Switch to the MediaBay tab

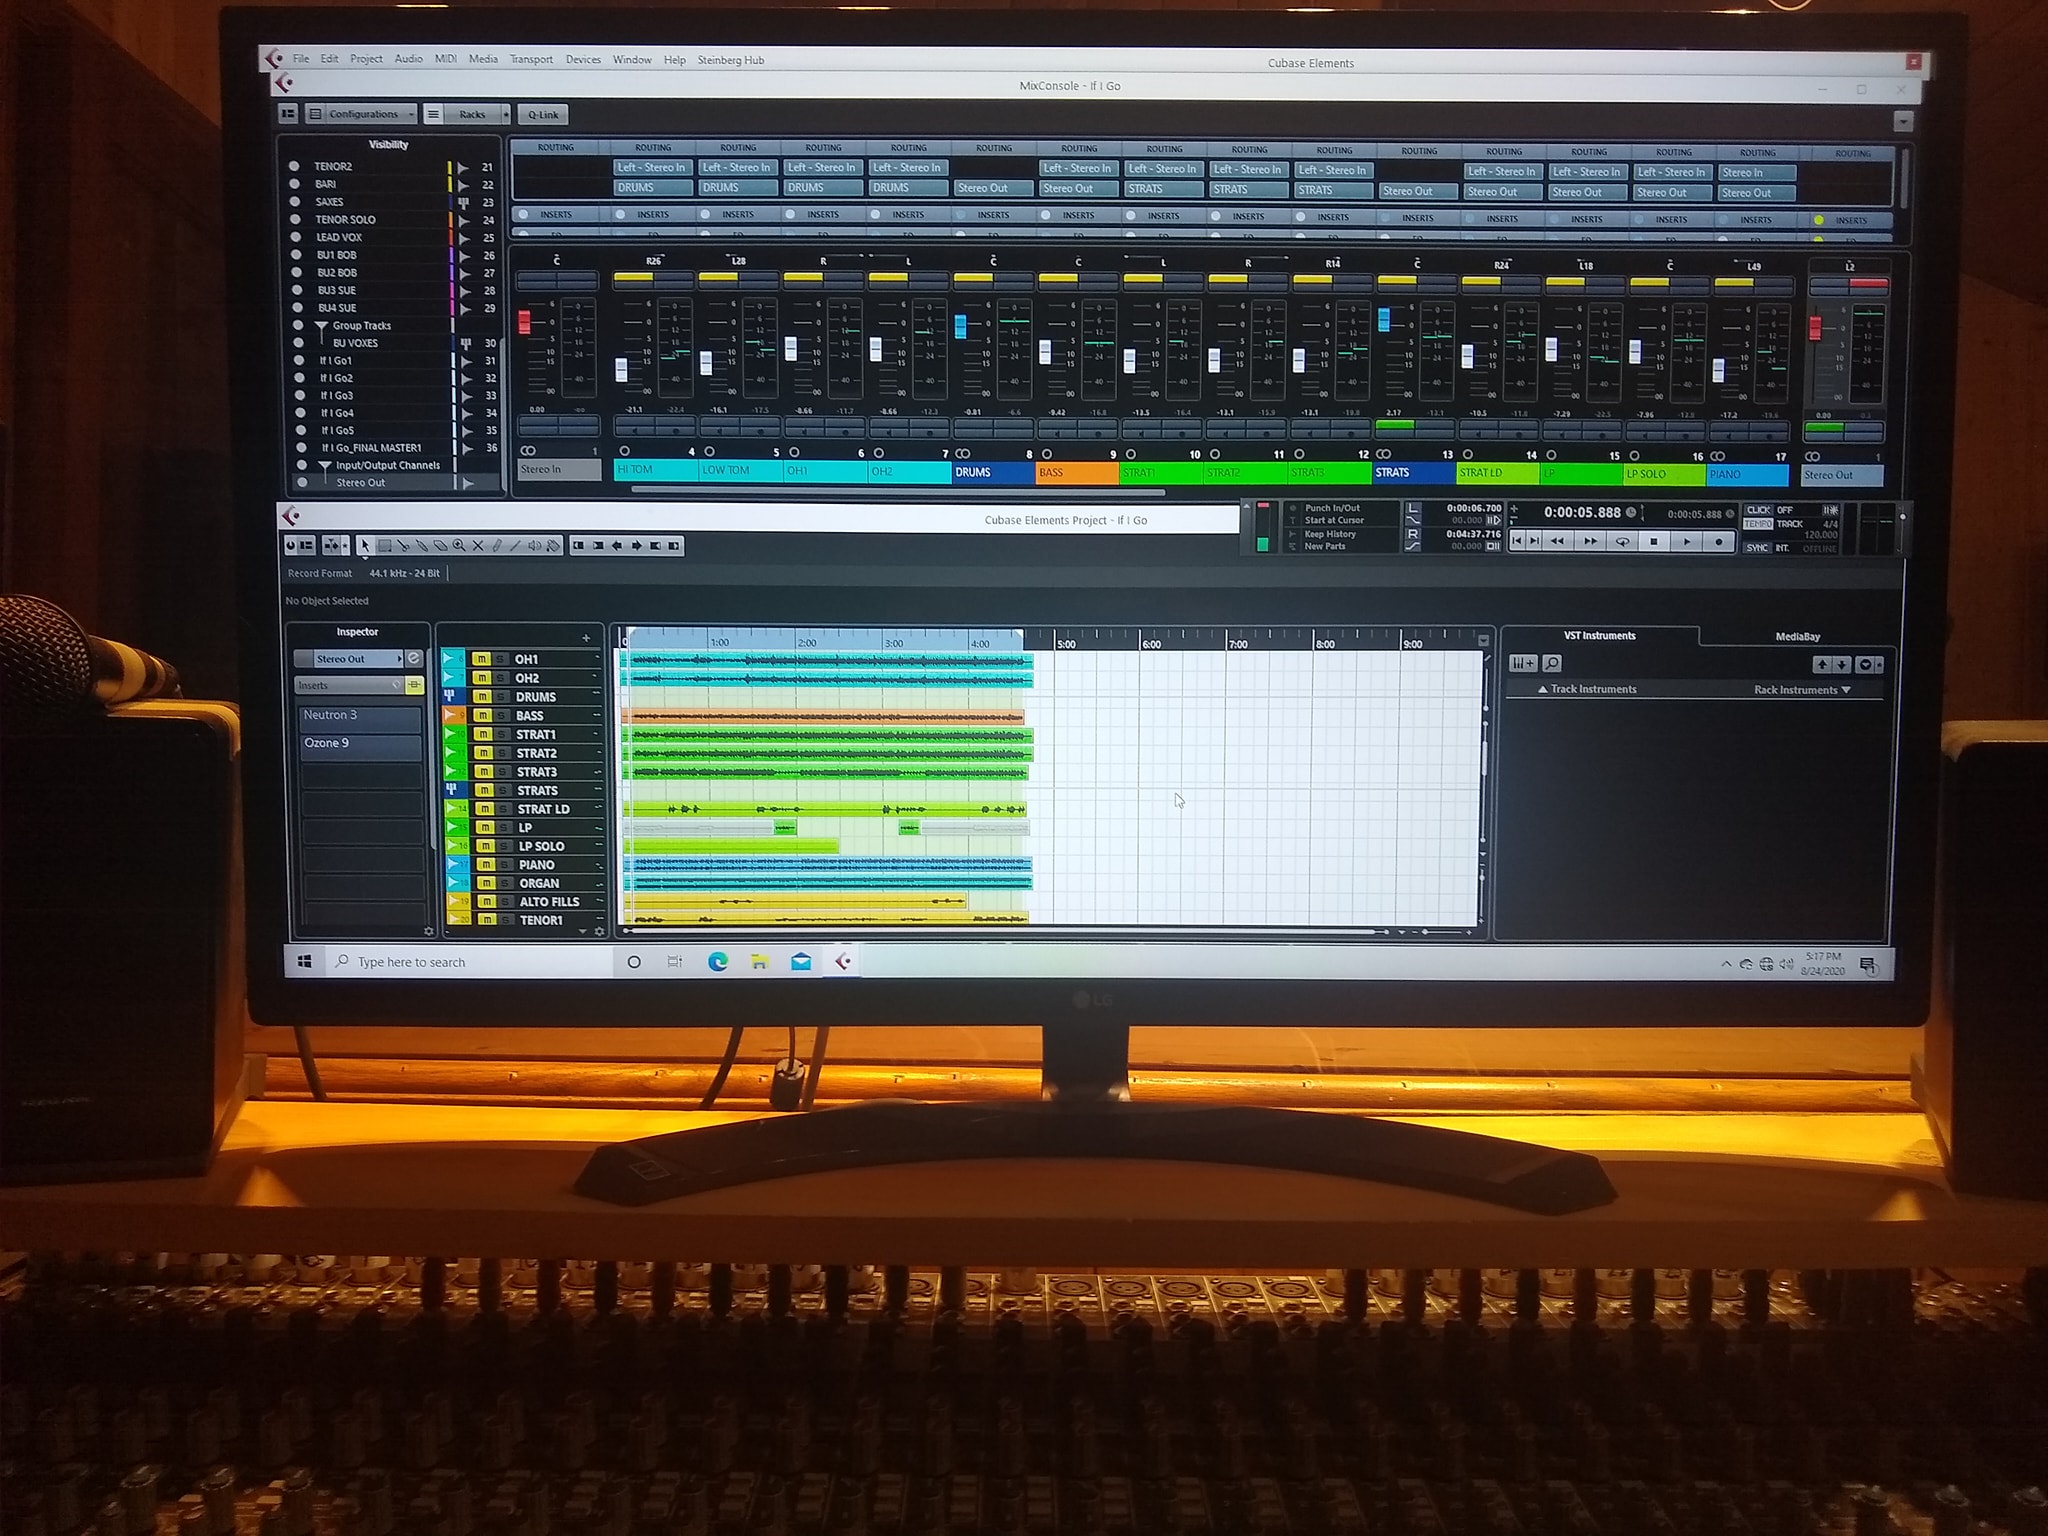coord(1797,637)
